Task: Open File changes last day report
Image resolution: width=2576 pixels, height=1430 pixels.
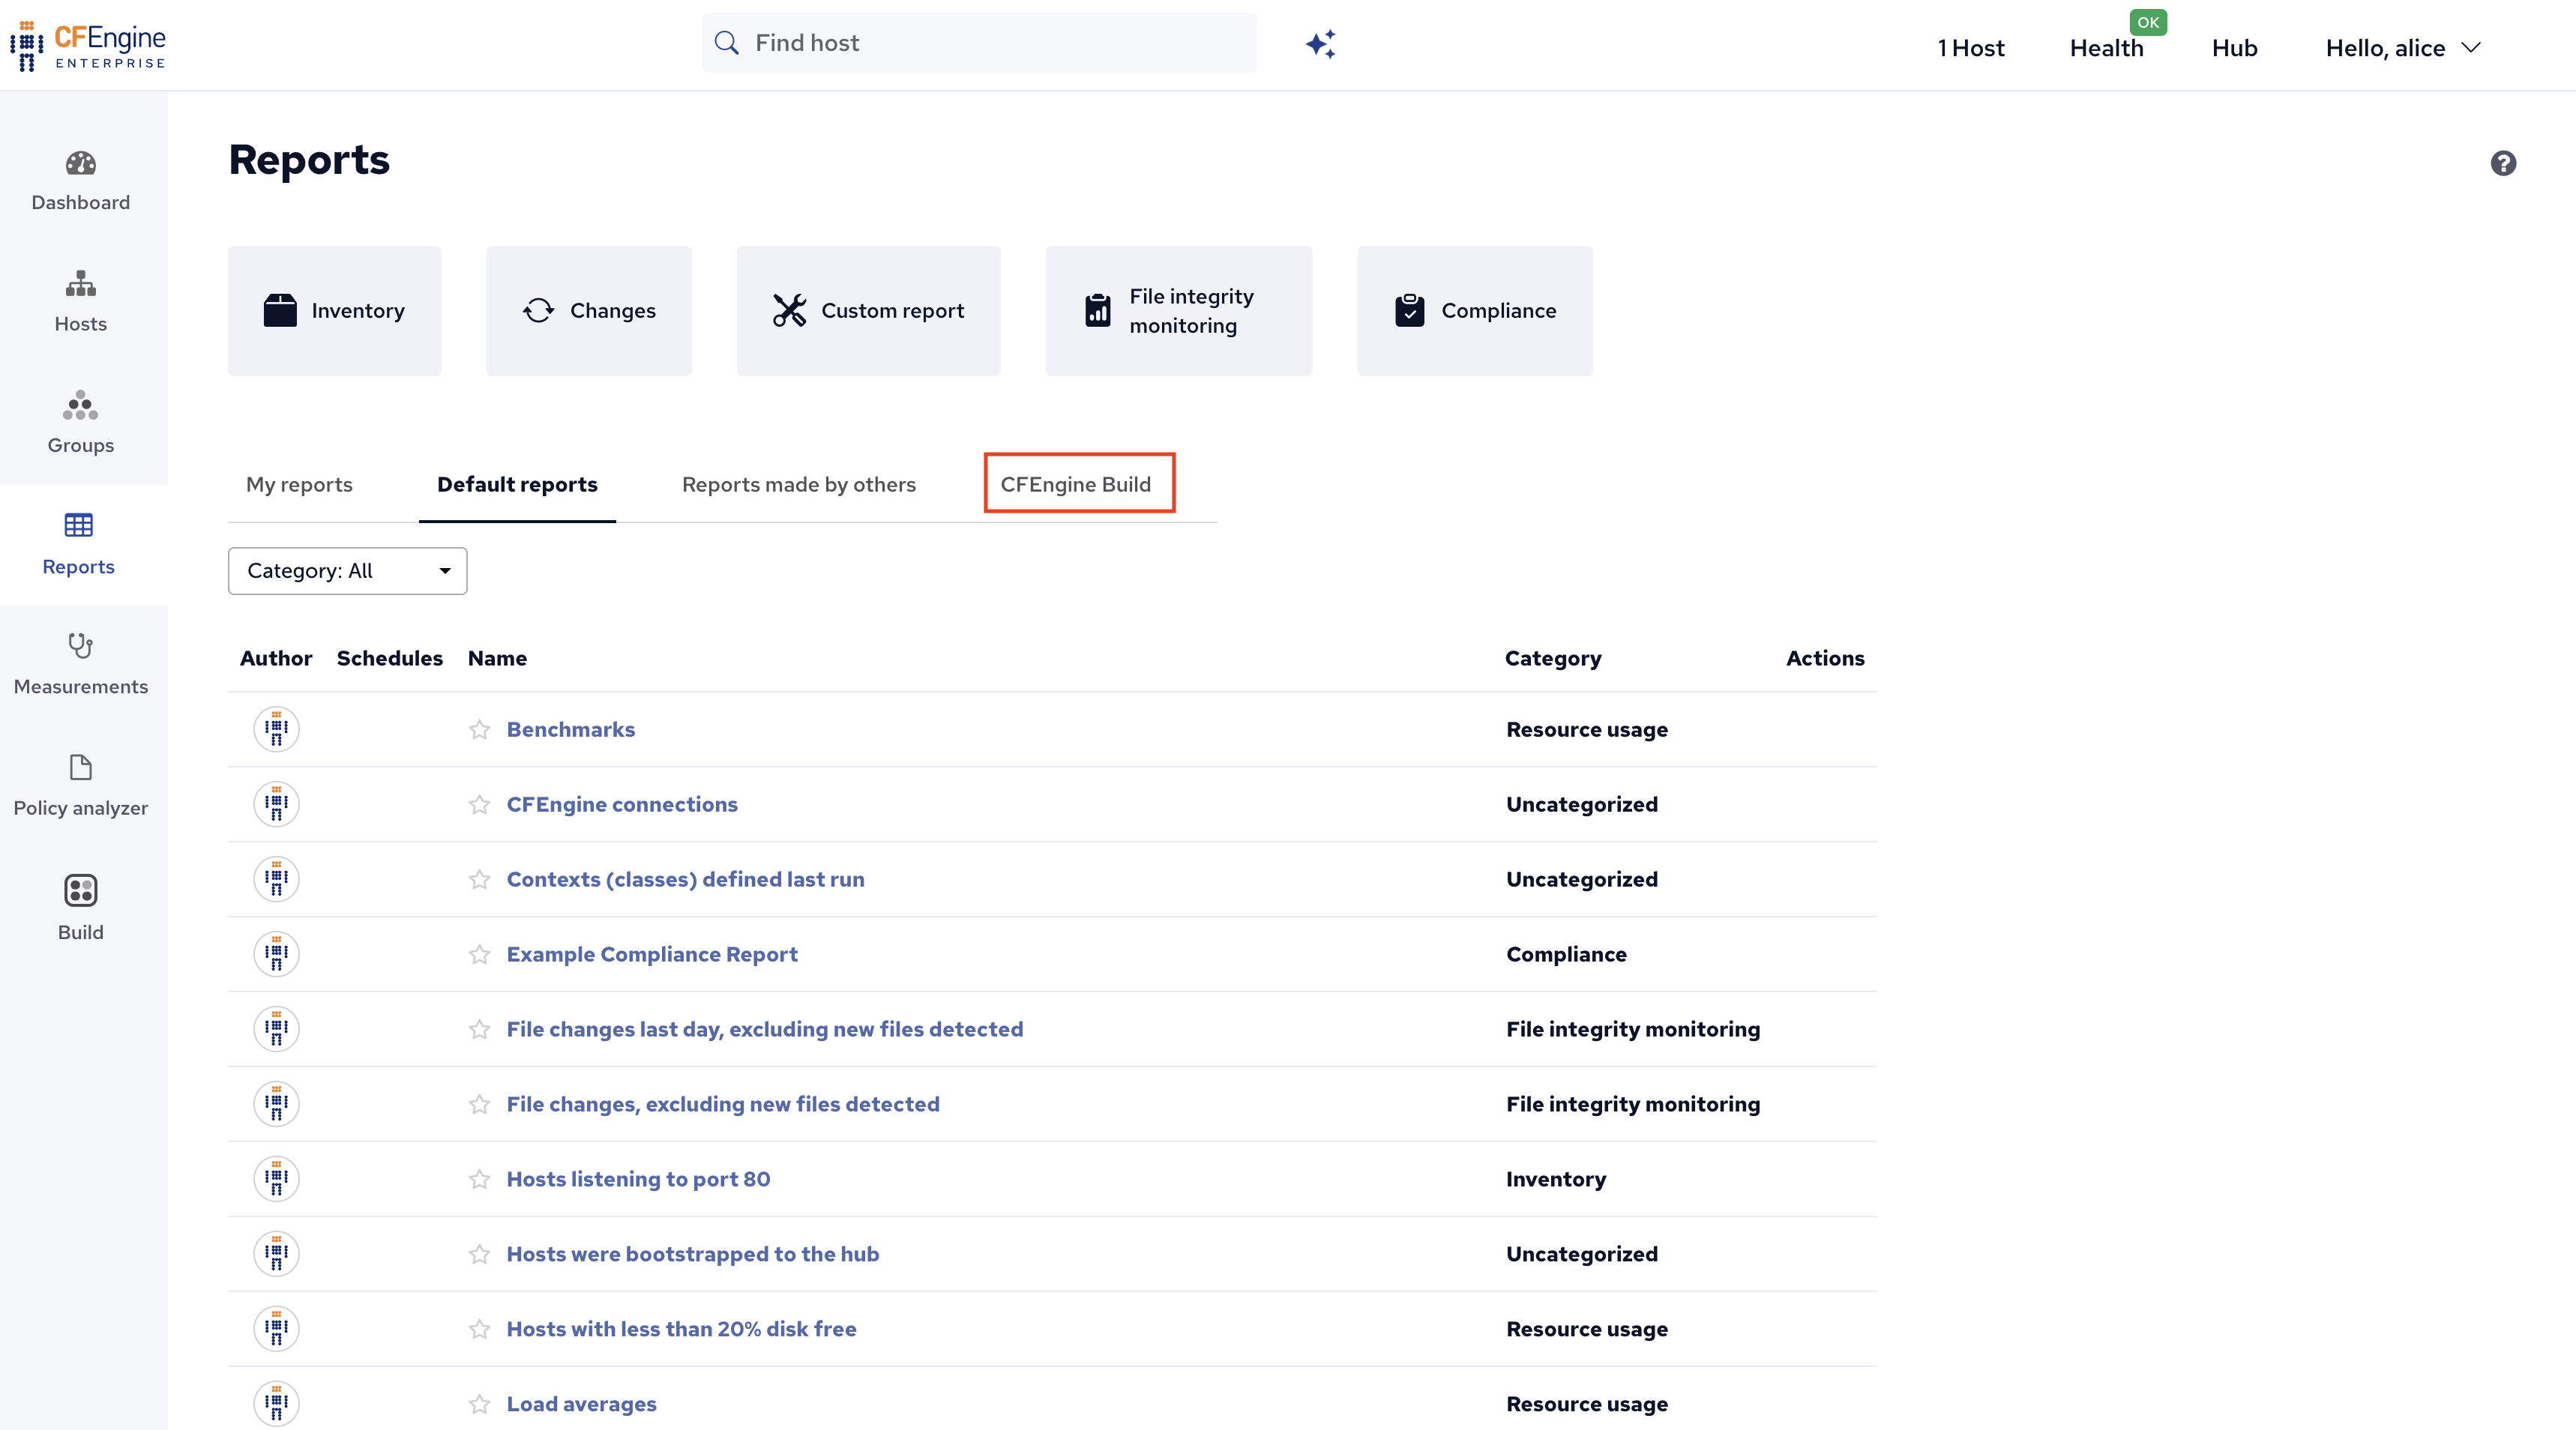Action: 765,1029
